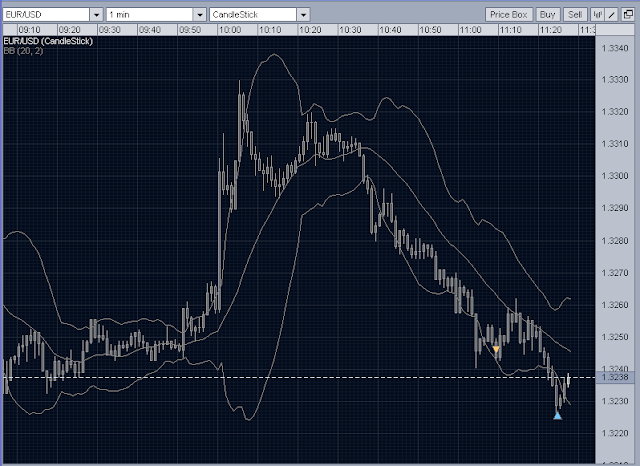Screen dimensions: 640x466
Task: Open the 1 min timeframe dropdown arrow
Action: point(200,15)
